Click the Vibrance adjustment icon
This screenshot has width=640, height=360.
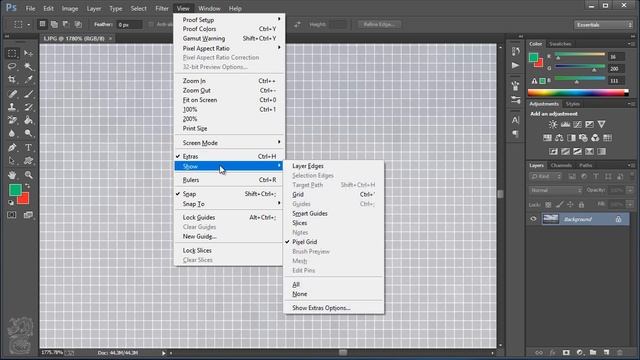[x=601, y=124]
